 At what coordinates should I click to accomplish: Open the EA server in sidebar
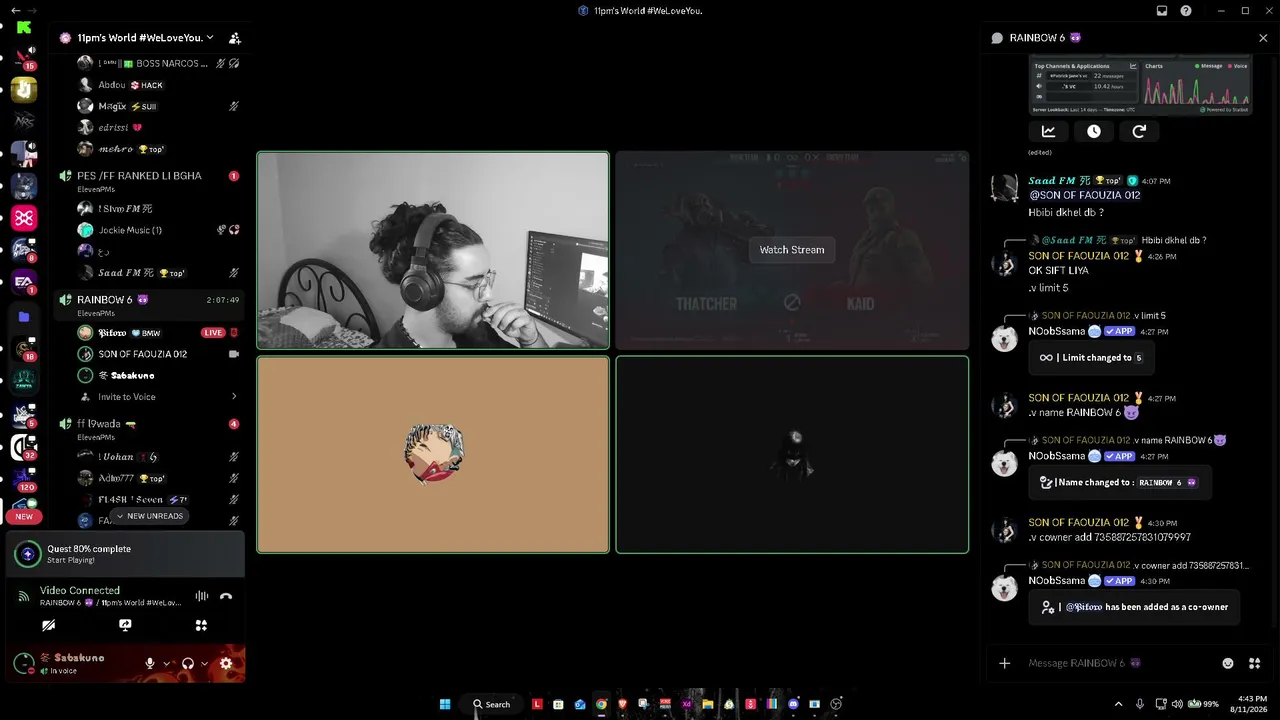click(x=24, y=282)
